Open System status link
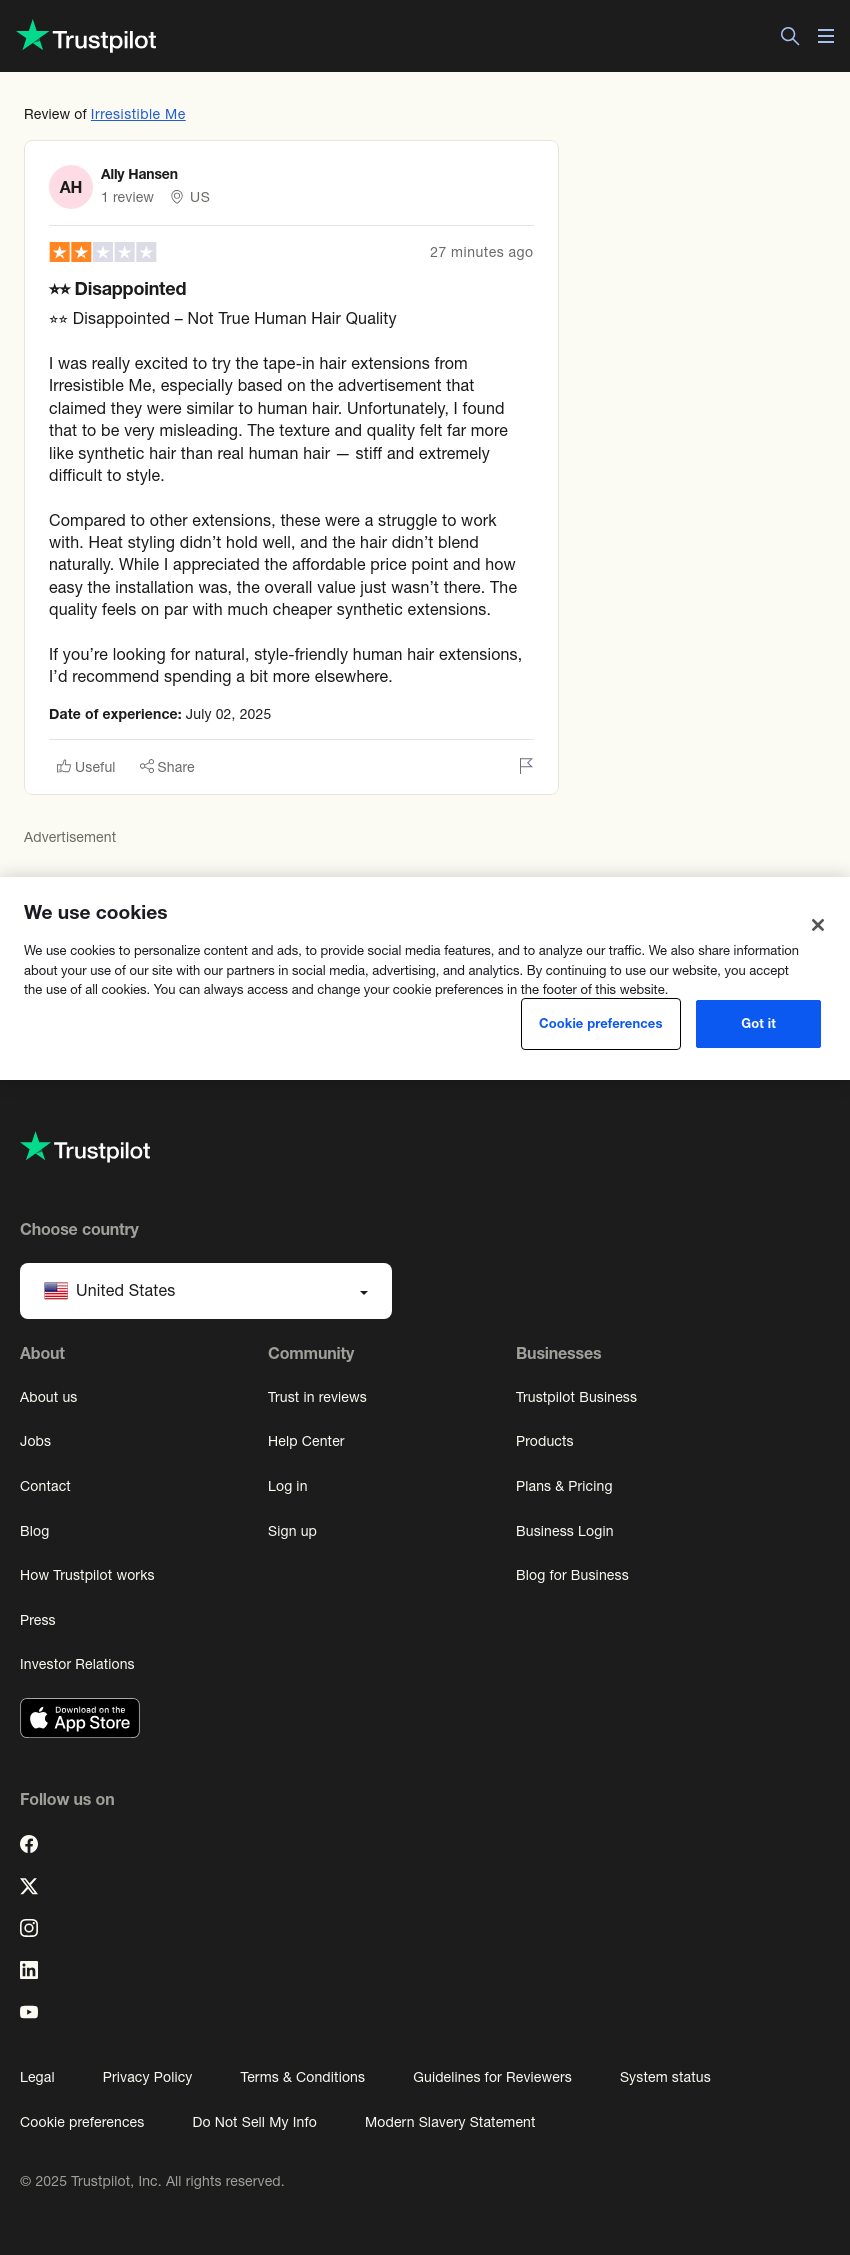850x2255 pixels. point(665,2077)
